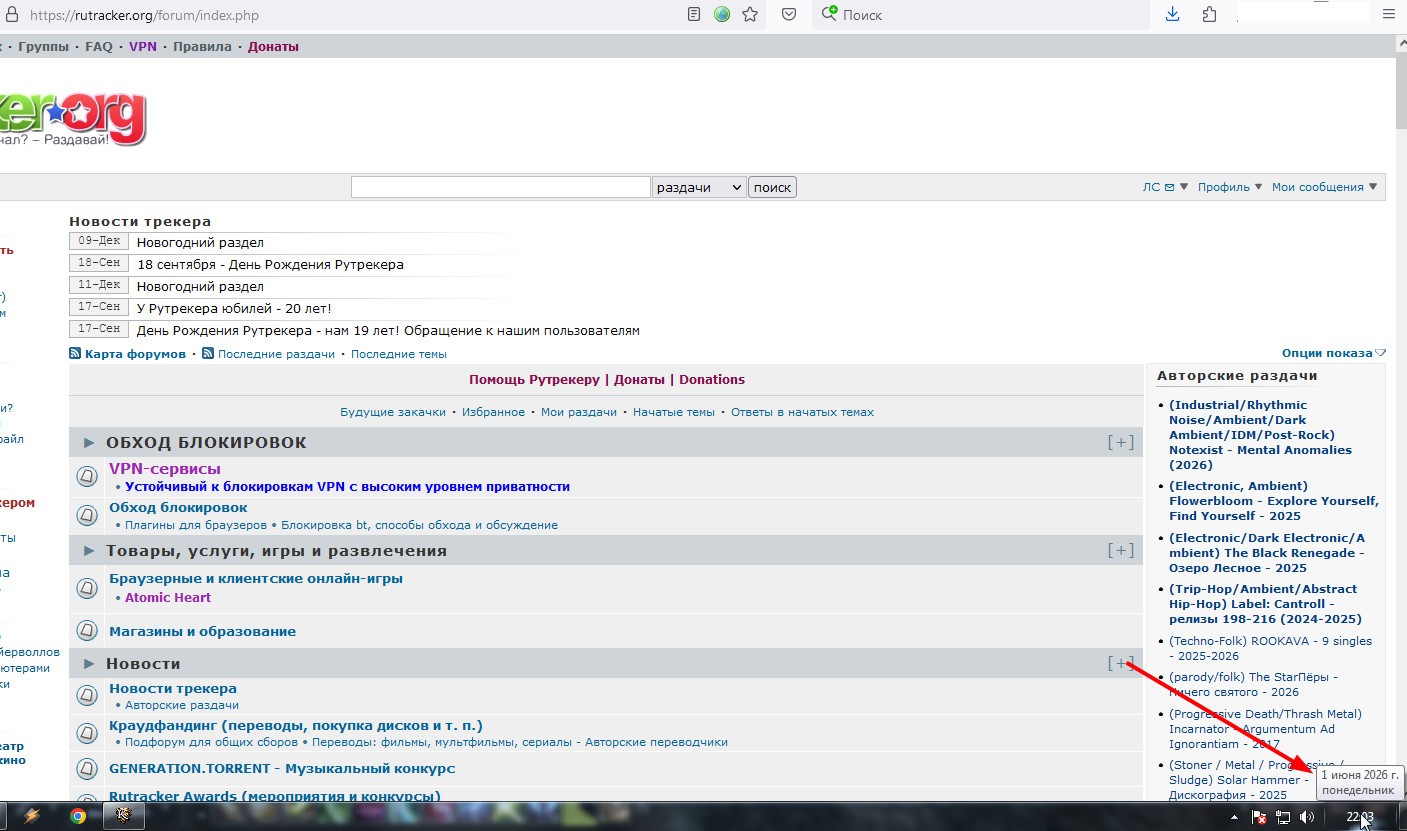1407x831 pixels.
Task: Click the page vertical scrollbar thumb
Action: click(1400, 93)
